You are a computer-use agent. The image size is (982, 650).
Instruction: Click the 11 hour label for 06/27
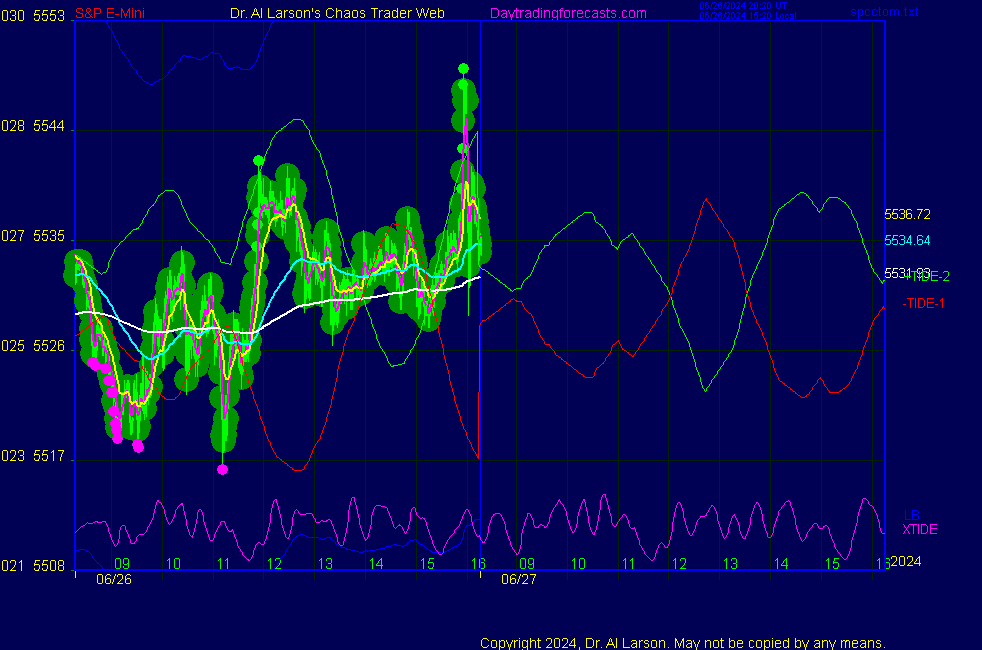pyautogui.click(x=629, y=564)
